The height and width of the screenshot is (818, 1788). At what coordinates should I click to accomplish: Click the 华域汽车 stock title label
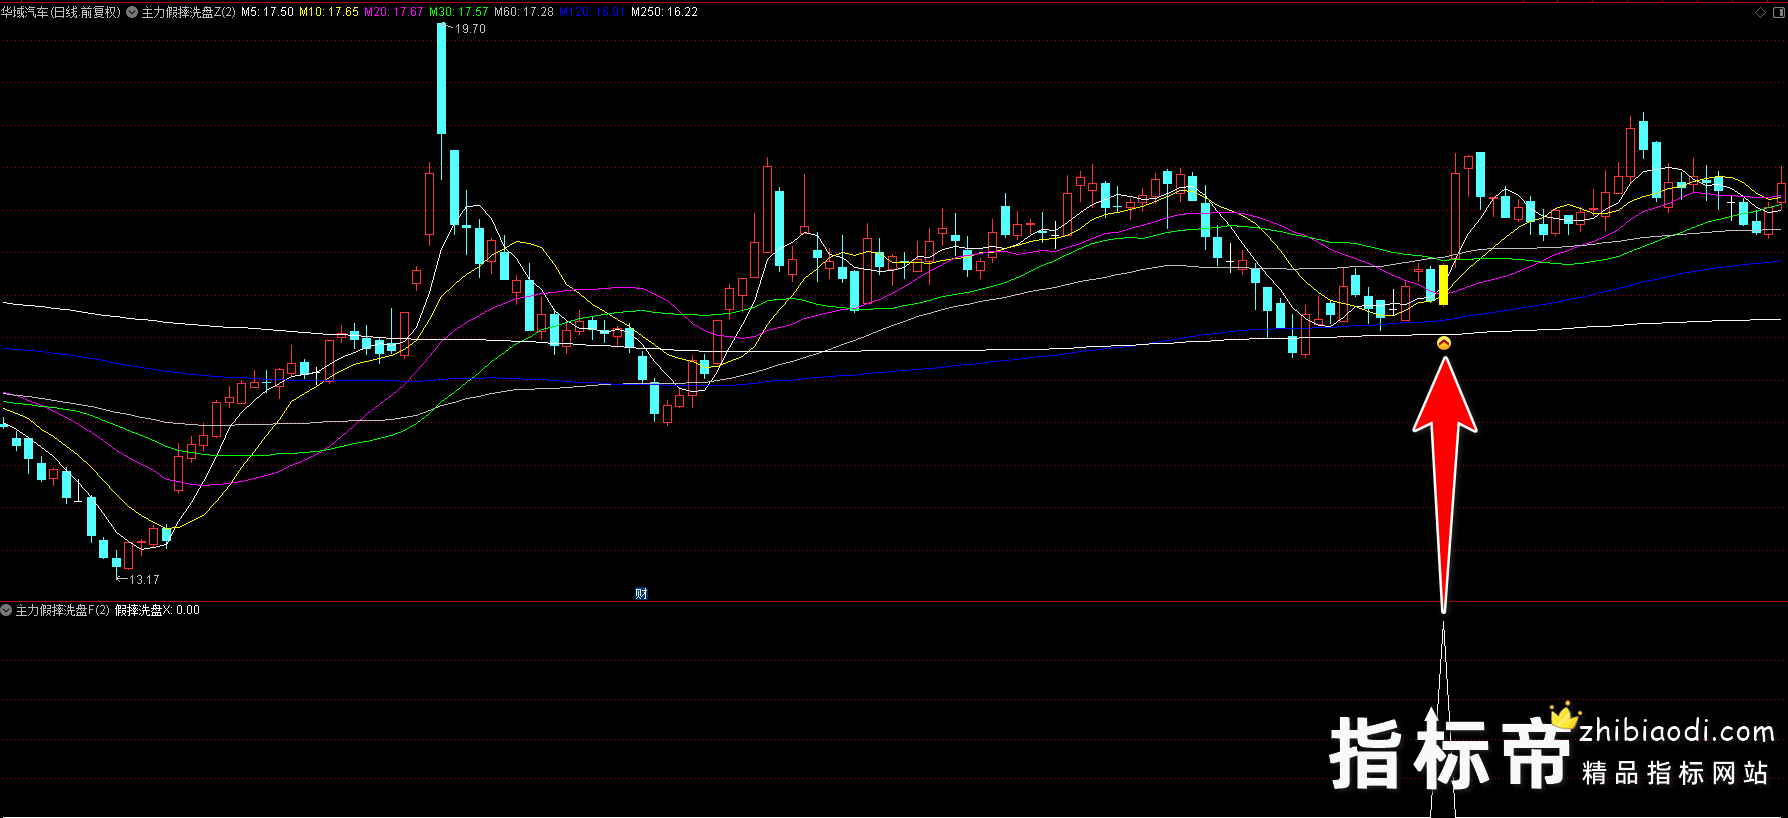coord(60,12)
